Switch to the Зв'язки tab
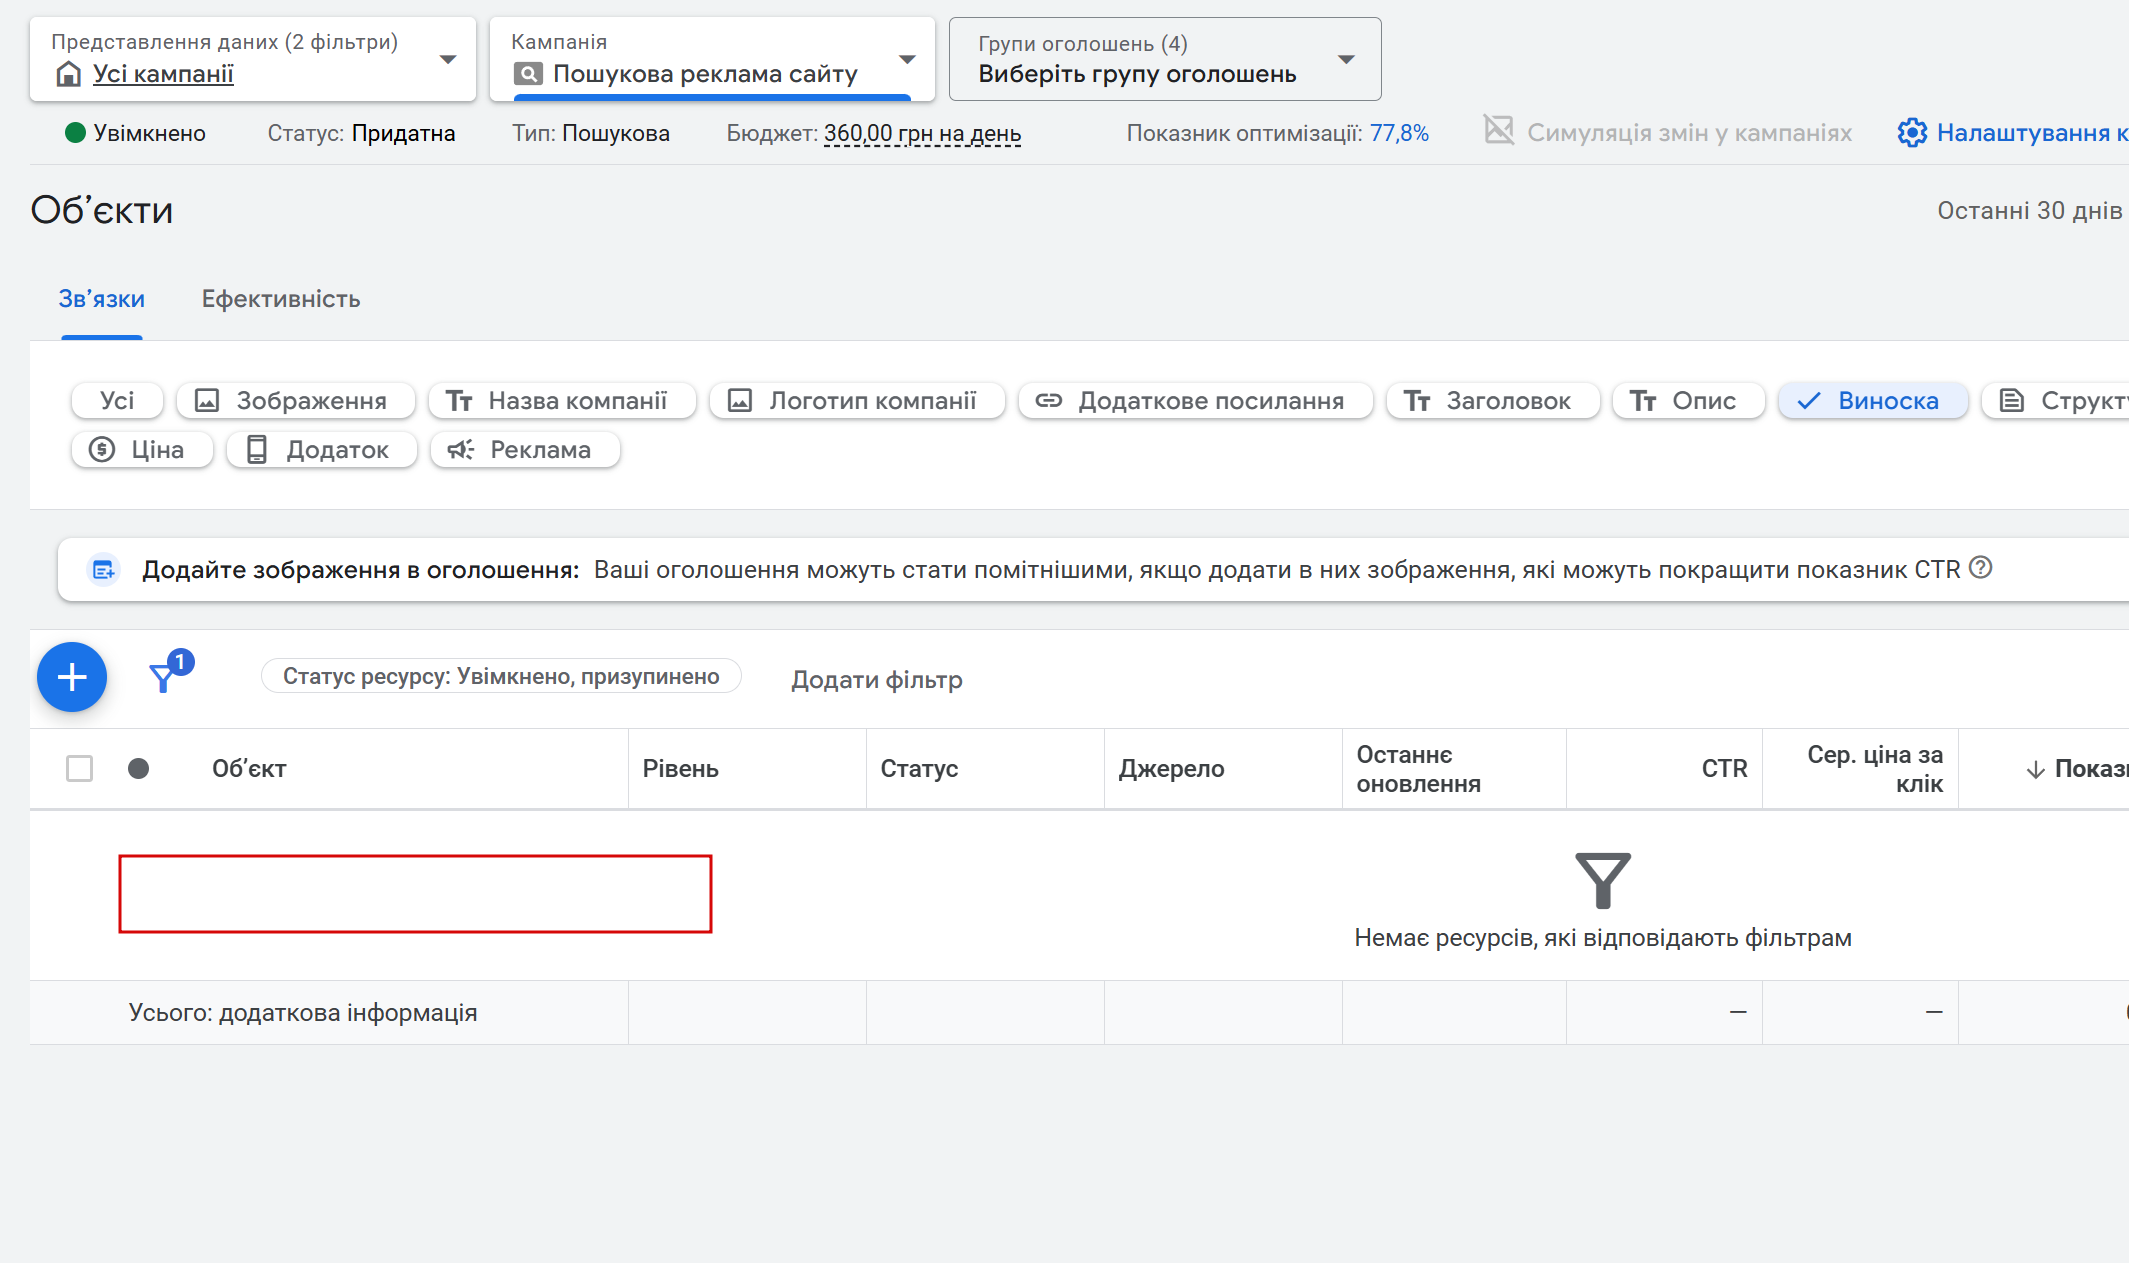This screenshot has height=1263, width=2129. coord(101,299)
